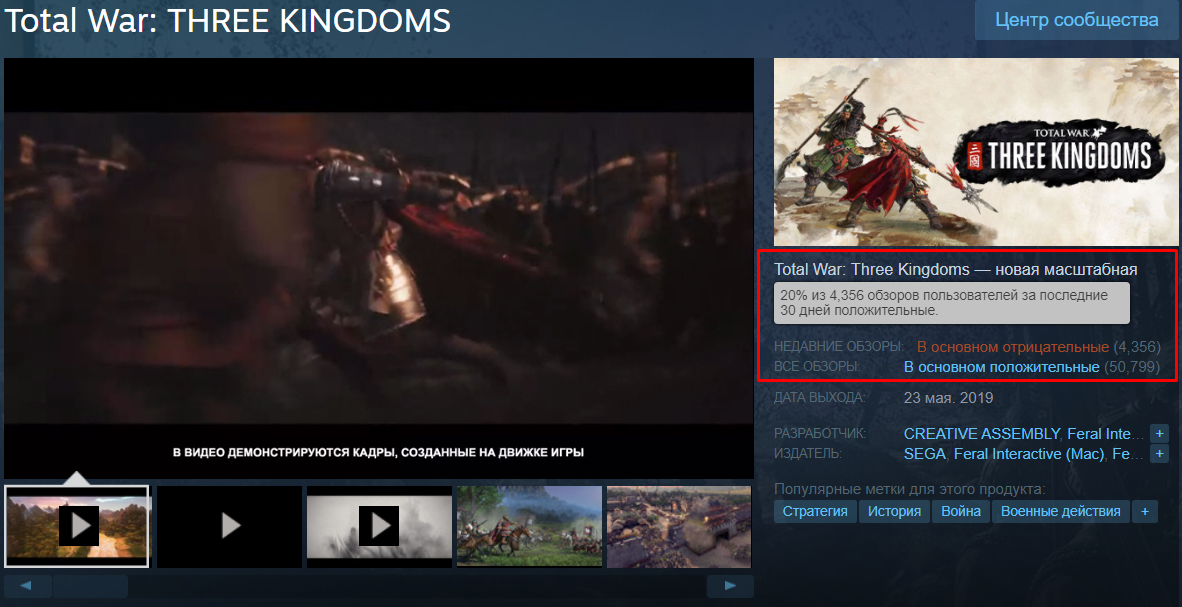
Task: Click the НЕДАВНИЕ ОБЗОРЫ label
Action: pos(839,347)
